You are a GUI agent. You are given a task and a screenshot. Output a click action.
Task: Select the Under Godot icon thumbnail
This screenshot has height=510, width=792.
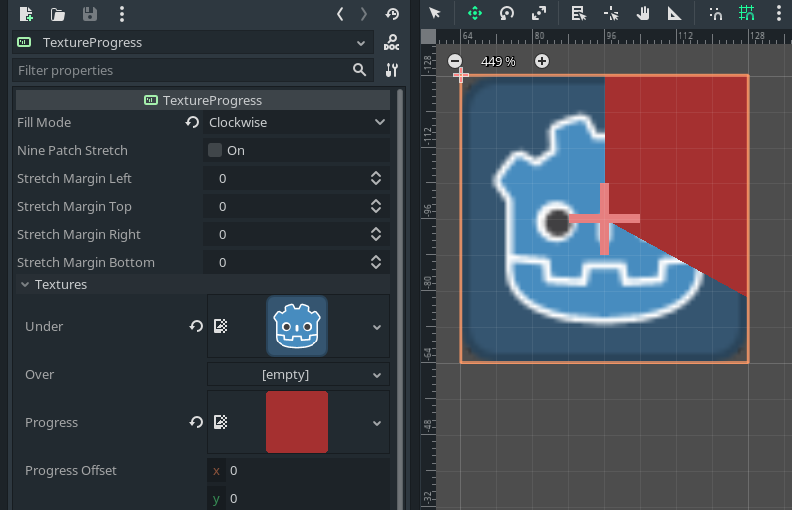297,326
